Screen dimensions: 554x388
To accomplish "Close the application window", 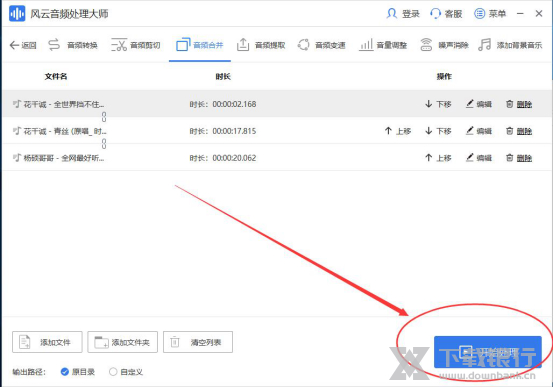I will coord(539,13).
